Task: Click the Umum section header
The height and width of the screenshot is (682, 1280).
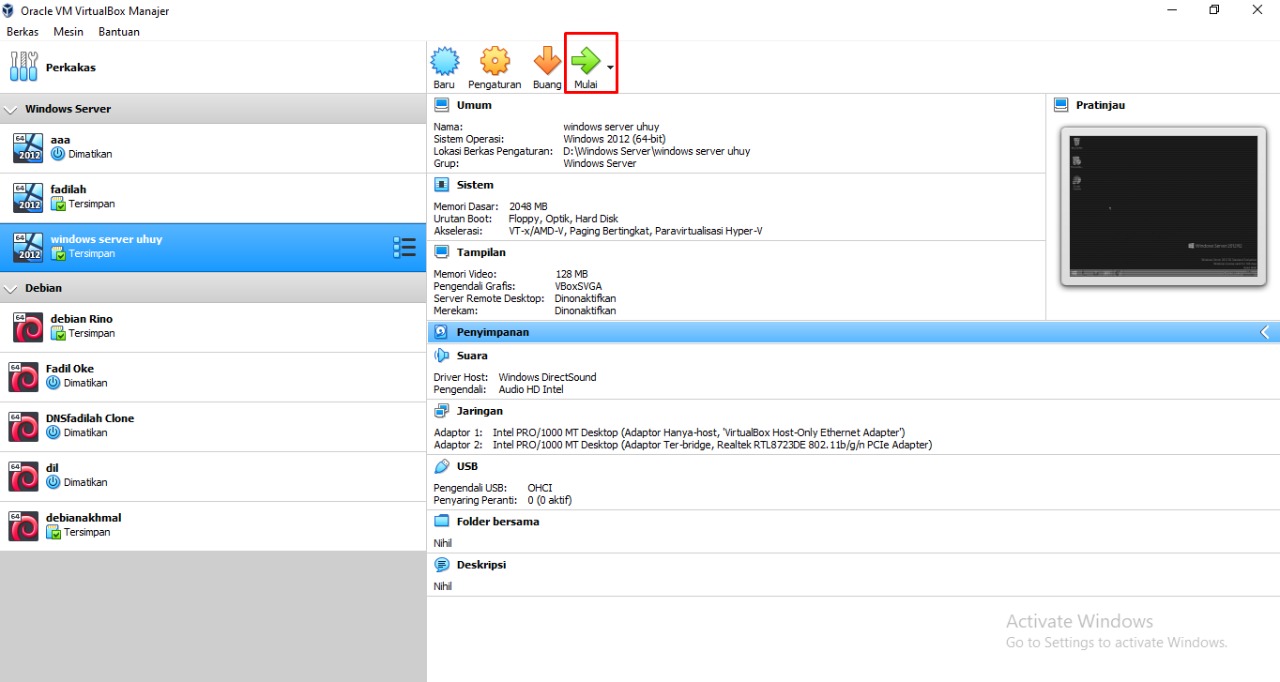Action: (x=474, y=105)
